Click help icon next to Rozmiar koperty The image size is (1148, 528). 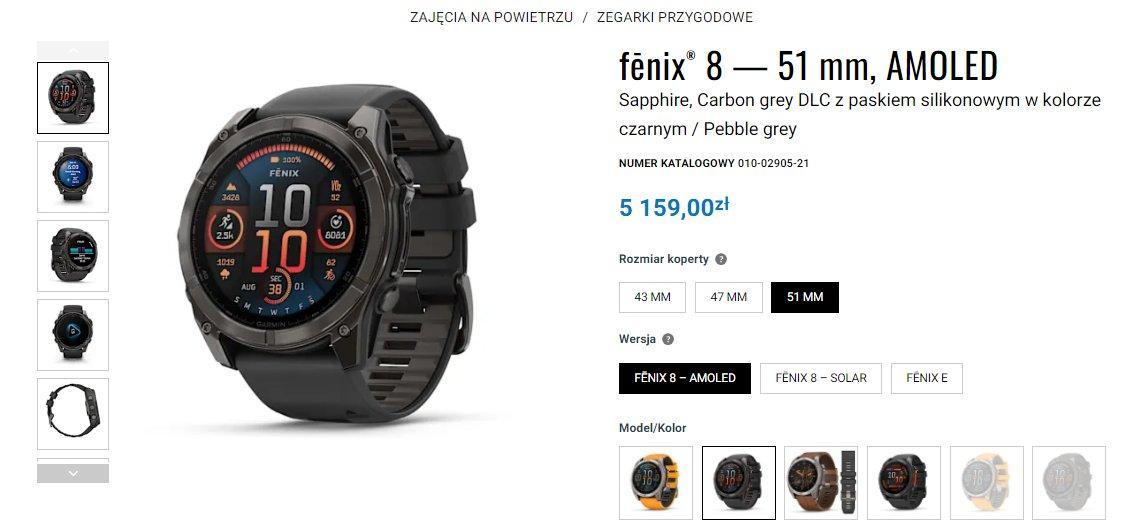point(720,259)
